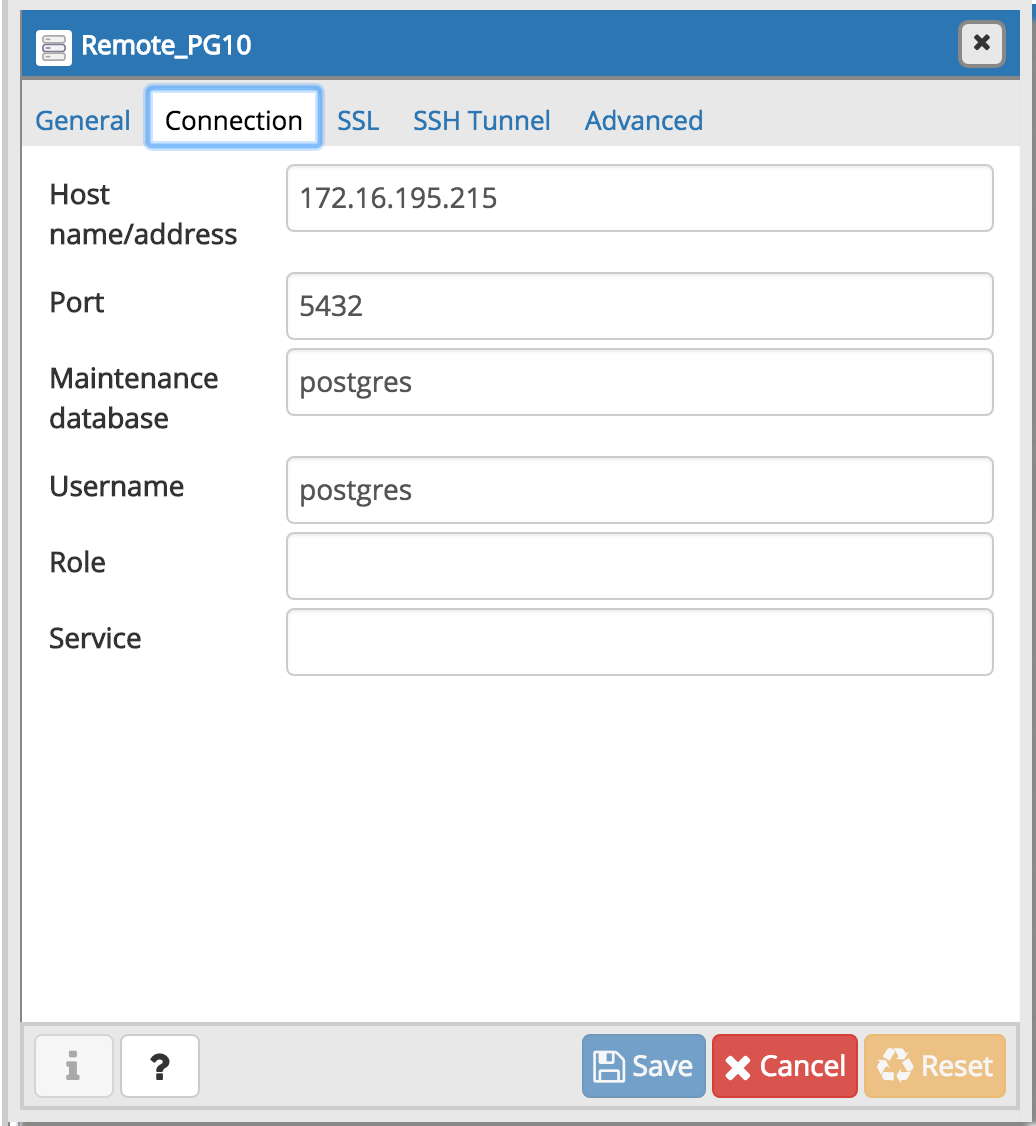Click the Username input field
Viewport: 1036px width, 1126px height.
(x=639, y=490)
